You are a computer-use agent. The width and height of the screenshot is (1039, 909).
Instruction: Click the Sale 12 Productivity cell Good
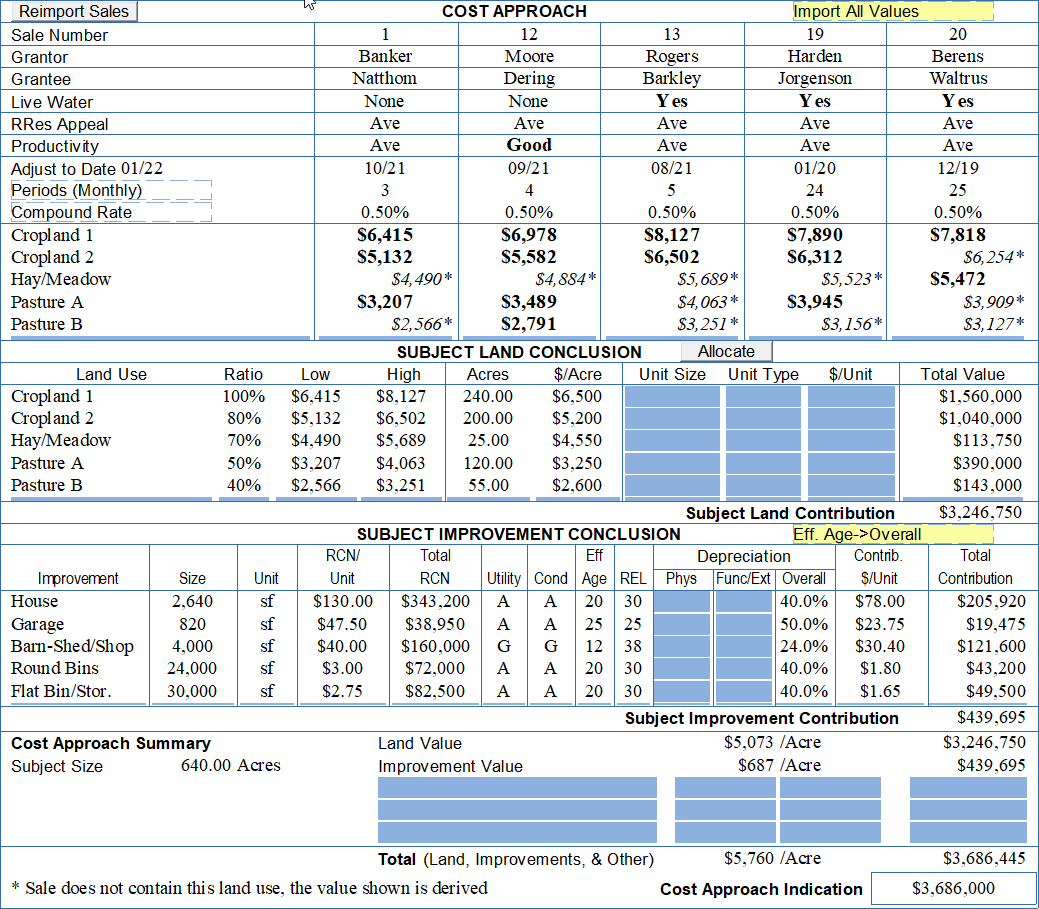(x=529, y=146)
